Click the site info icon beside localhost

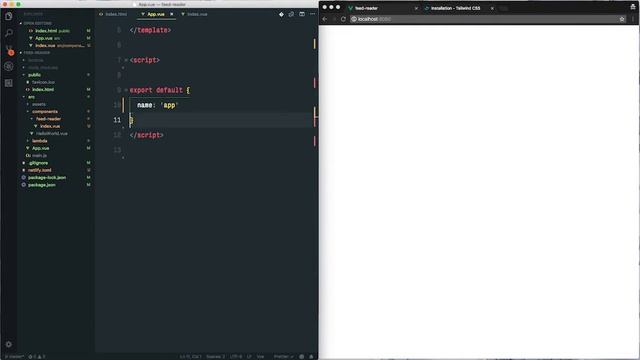coord(354,19)
